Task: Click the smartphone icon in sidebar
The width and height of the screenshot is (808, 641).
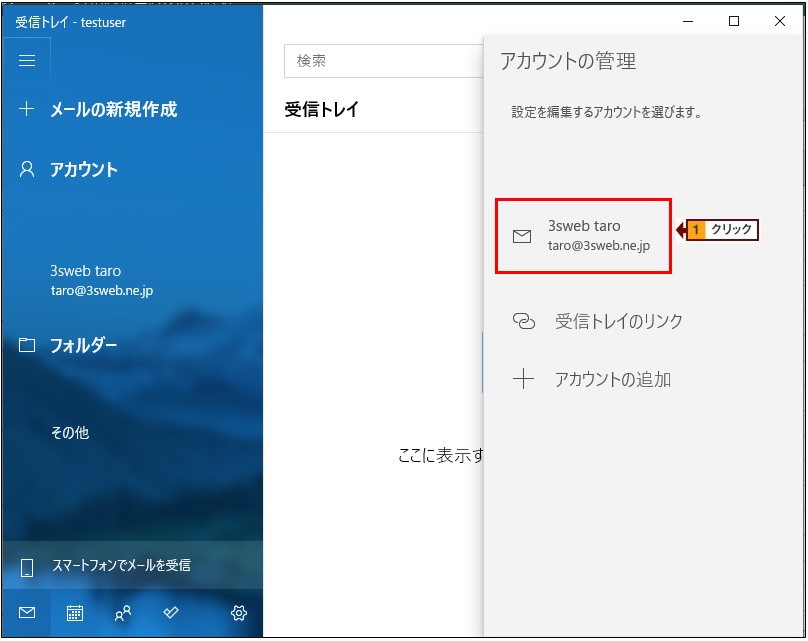Action: coord(27,567)
